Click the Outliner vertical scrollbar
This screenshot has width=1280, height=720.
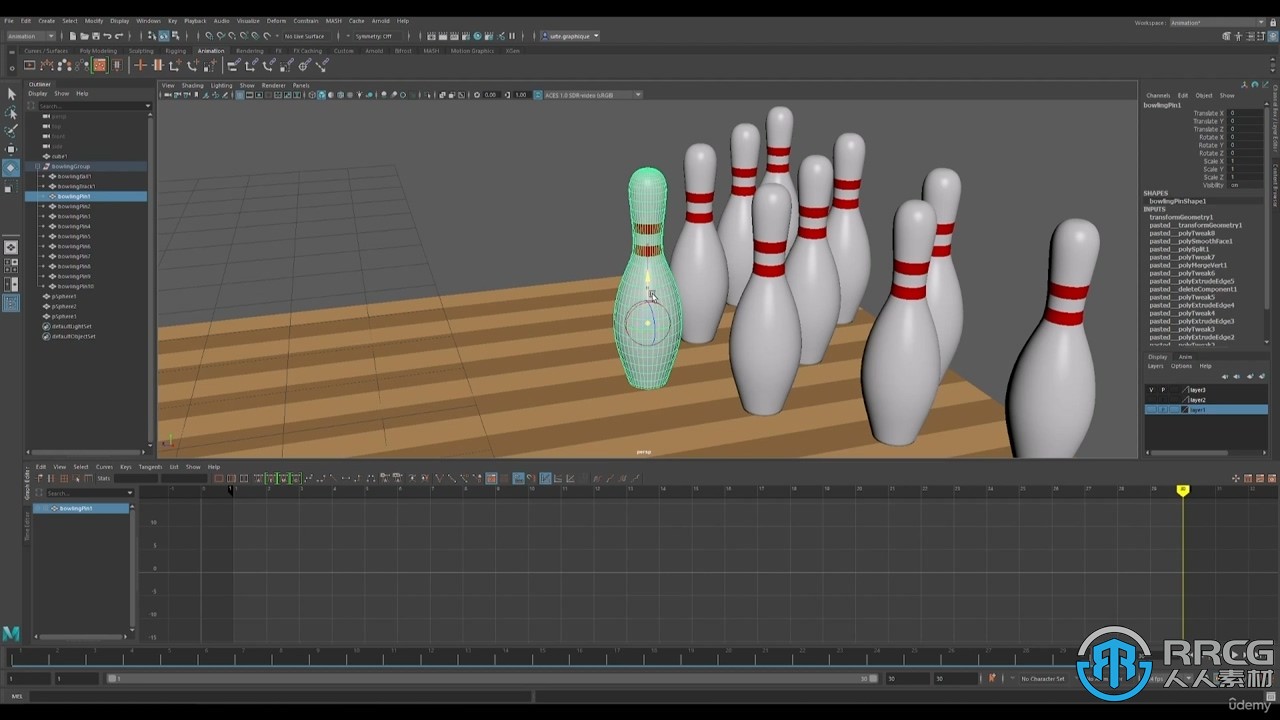[151, 280]
